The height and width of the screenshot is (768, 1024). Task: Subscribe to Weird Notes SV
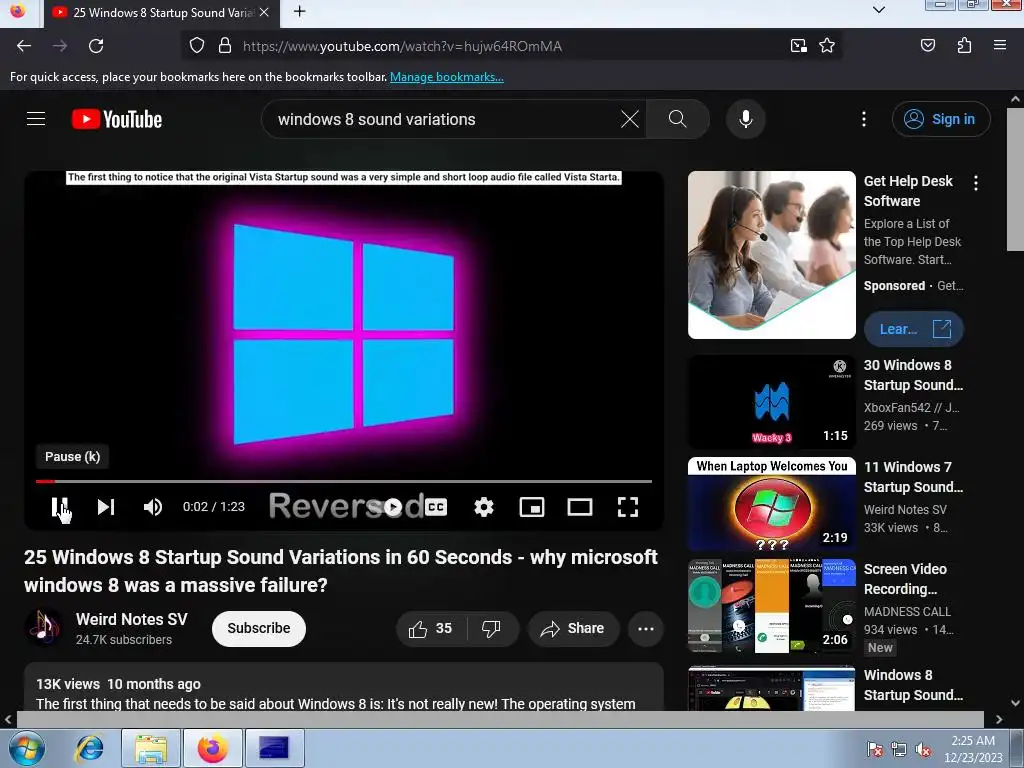[259, 628]
